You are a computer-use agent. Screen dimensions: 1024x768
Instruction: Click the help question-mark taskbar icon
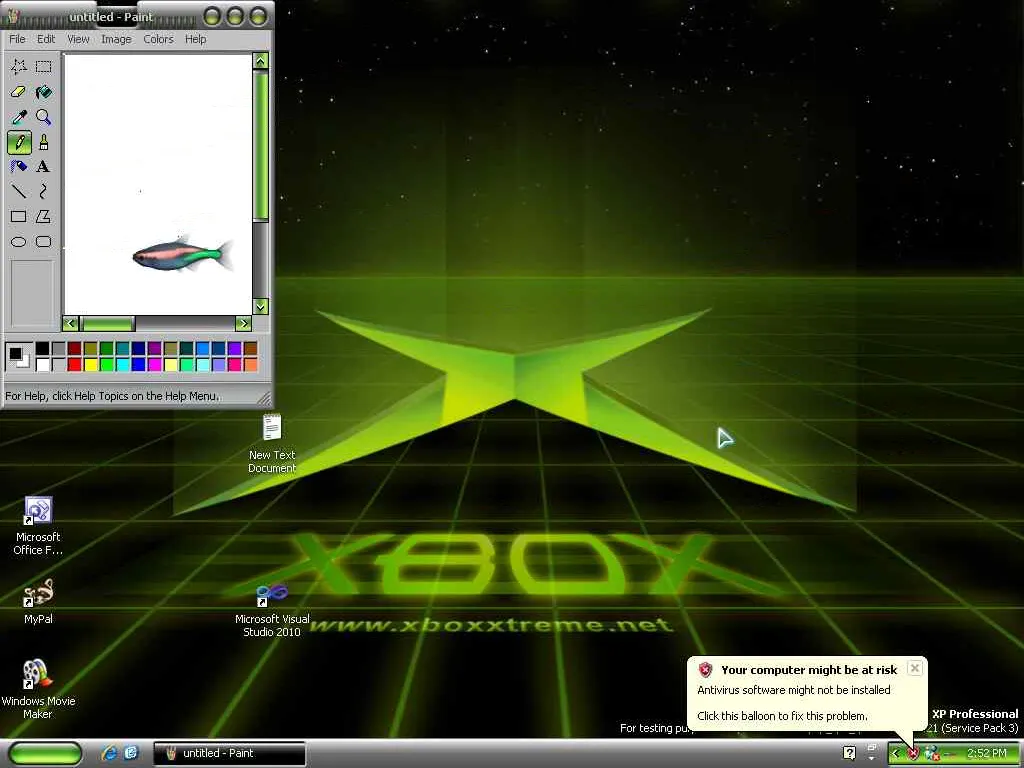(849, 753)
